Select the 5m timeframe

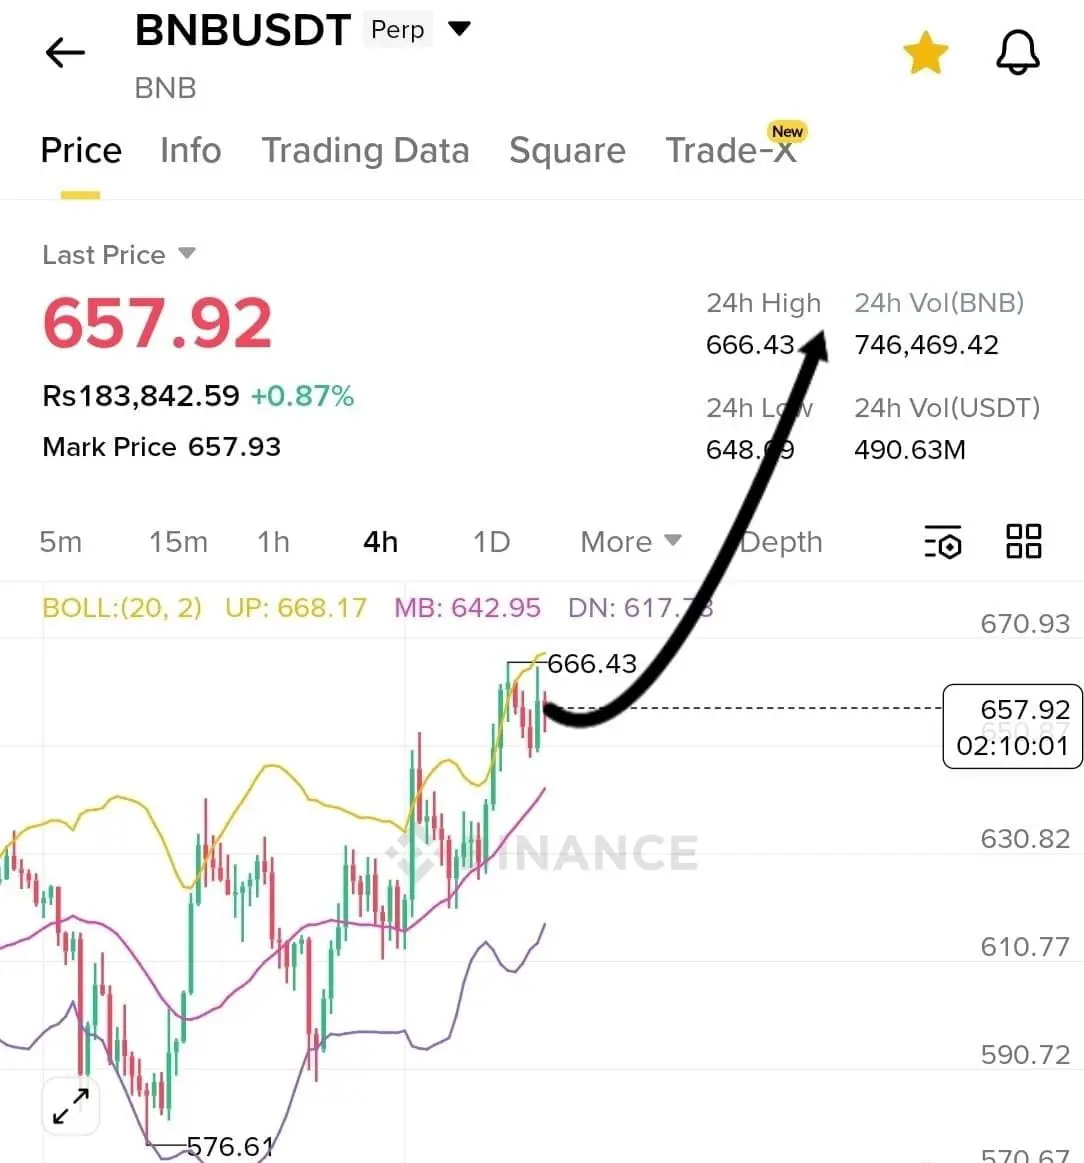pos(61,542)
